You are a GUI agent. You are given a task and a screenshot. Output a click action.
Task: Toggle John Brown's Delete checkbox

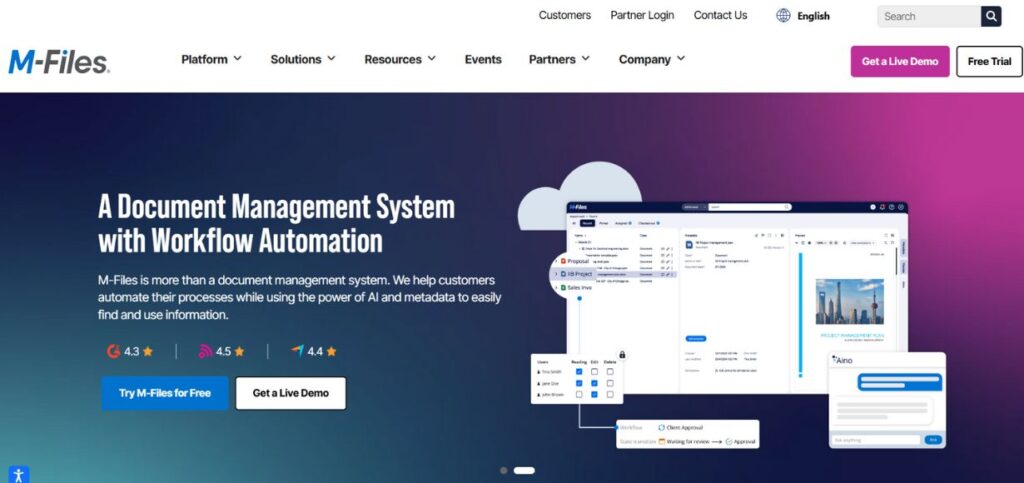click(x=610, y=394)
